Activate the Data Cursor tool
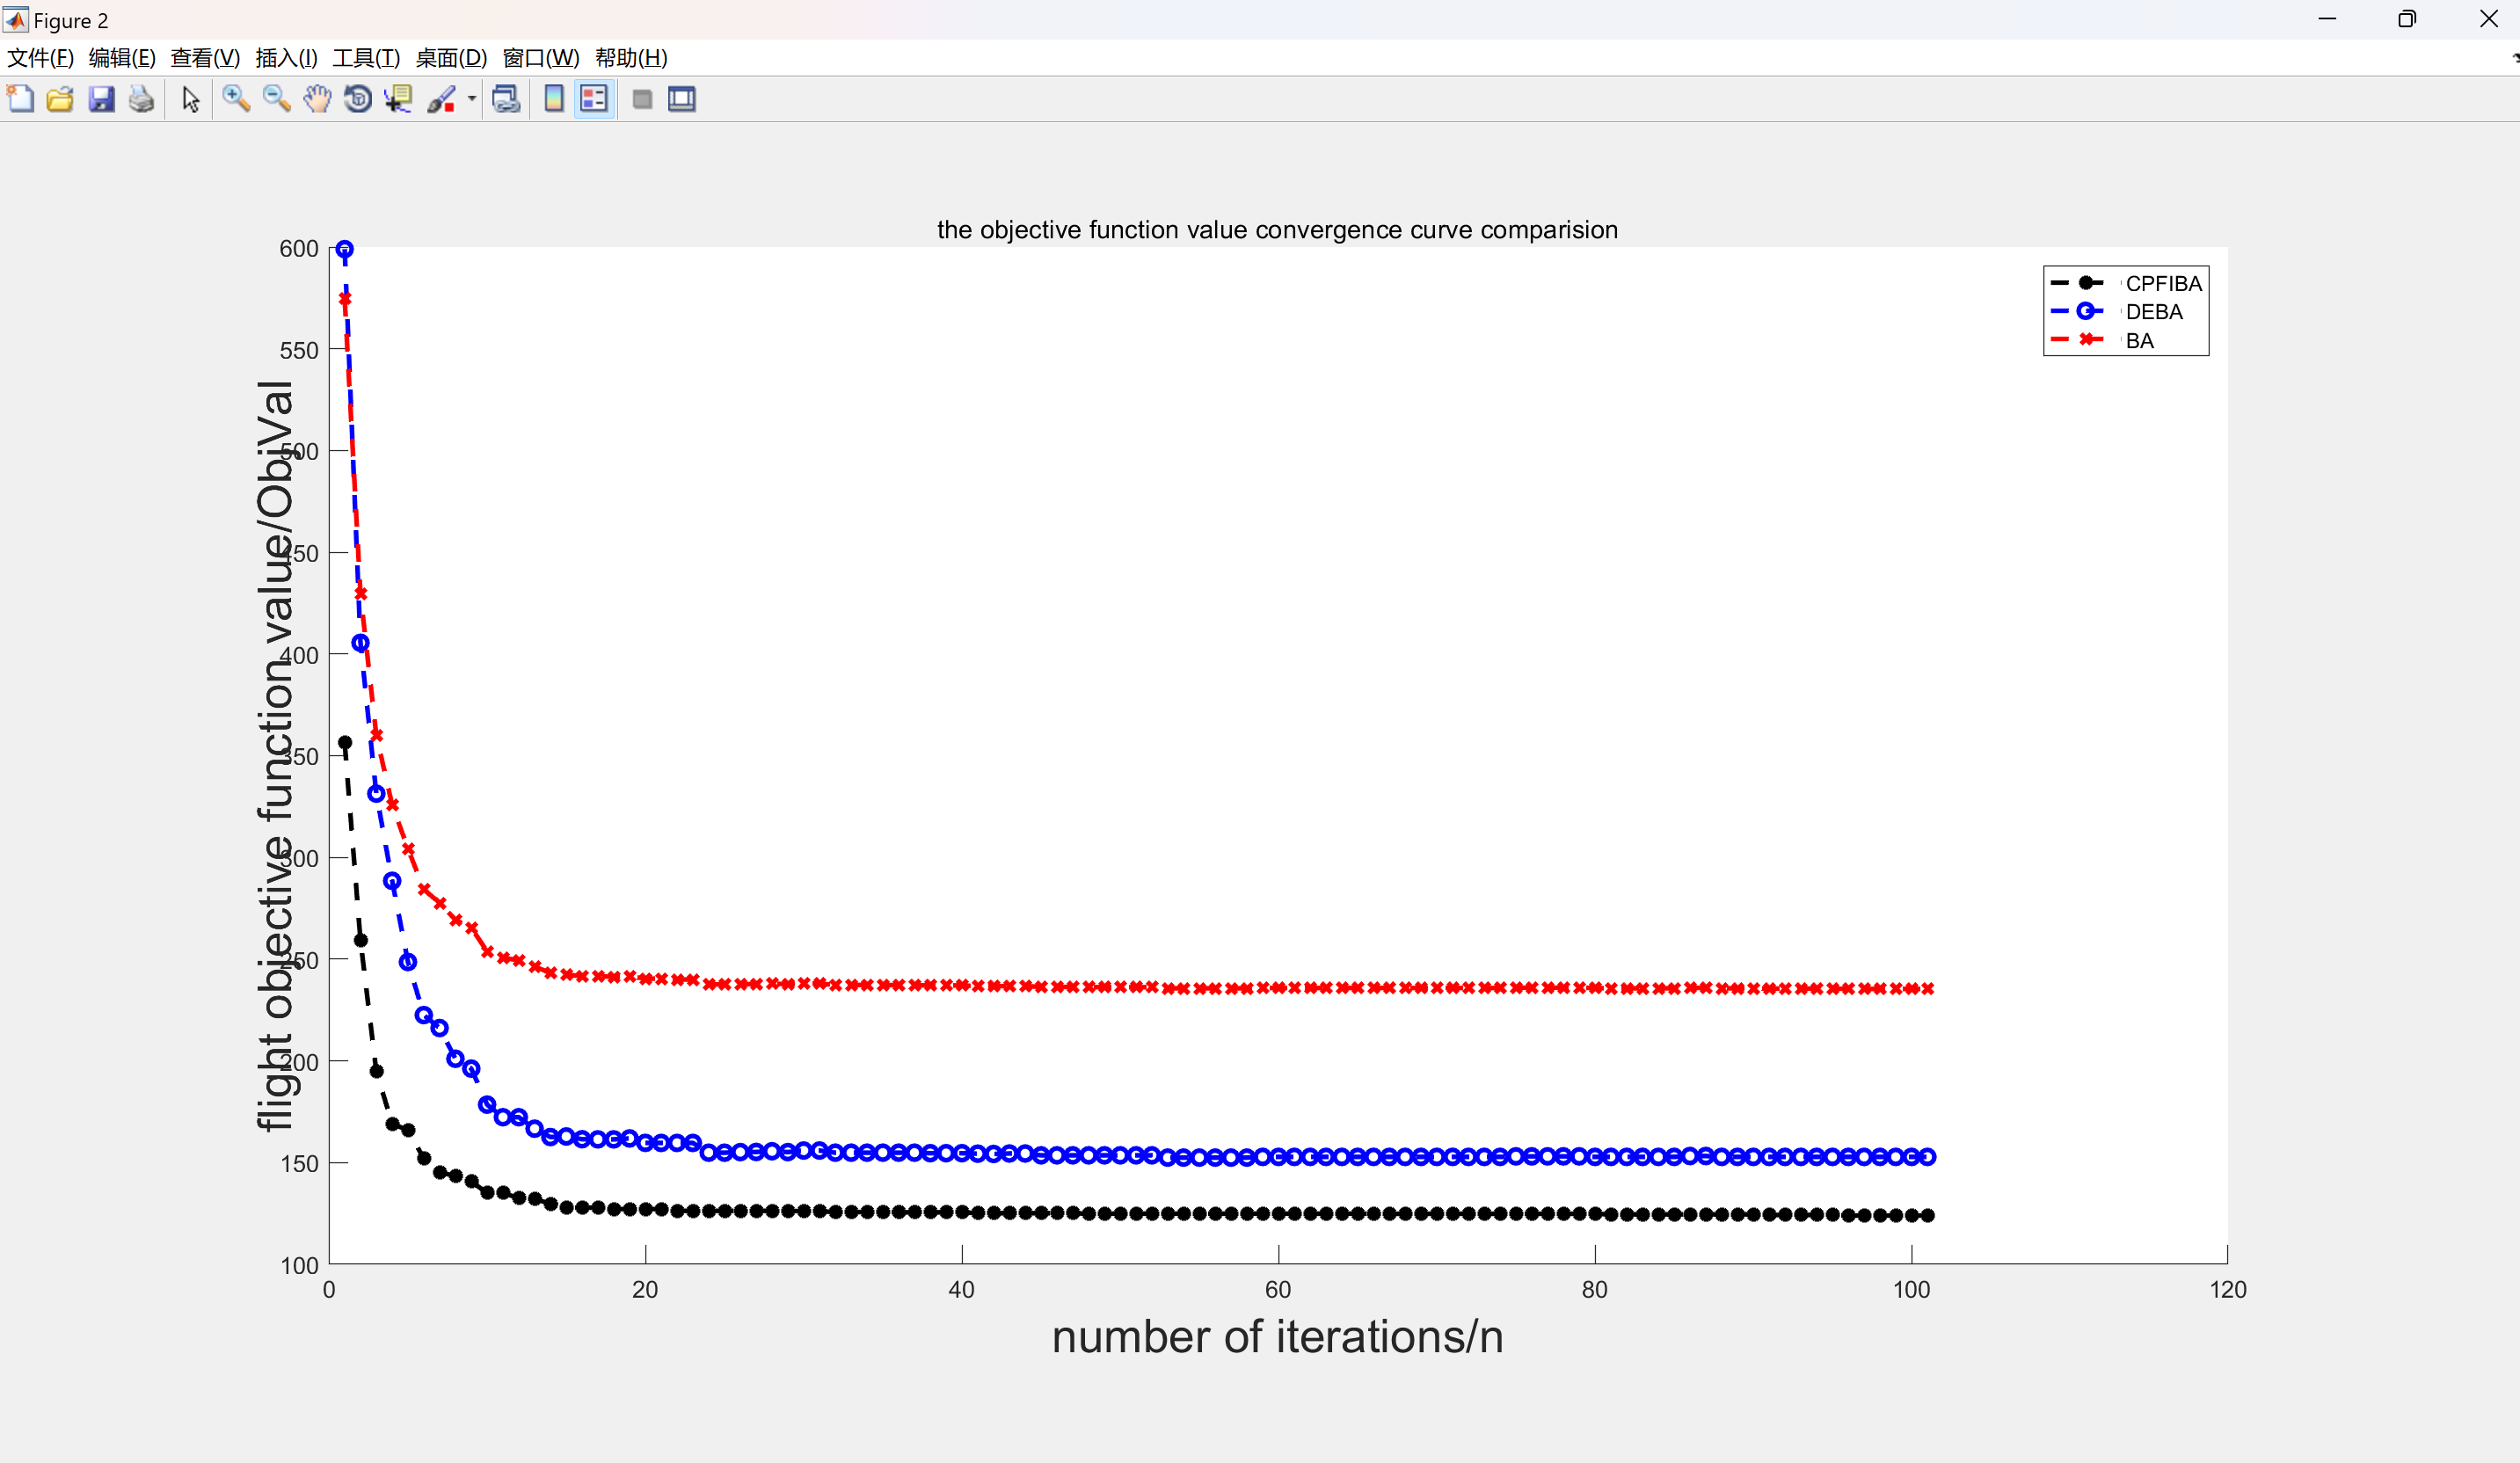The height and width of the screenshot is (1463, 2520). click(x=399, y=99)
